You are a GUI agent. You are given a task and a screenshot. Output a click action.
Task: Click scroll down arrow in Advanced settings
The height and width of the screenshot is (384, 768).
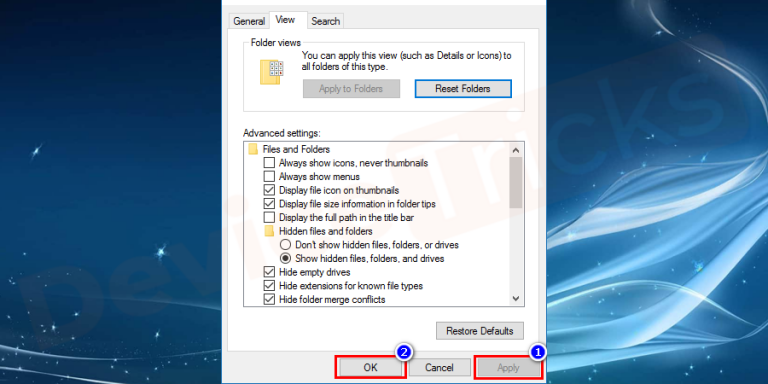click(516, 298)
